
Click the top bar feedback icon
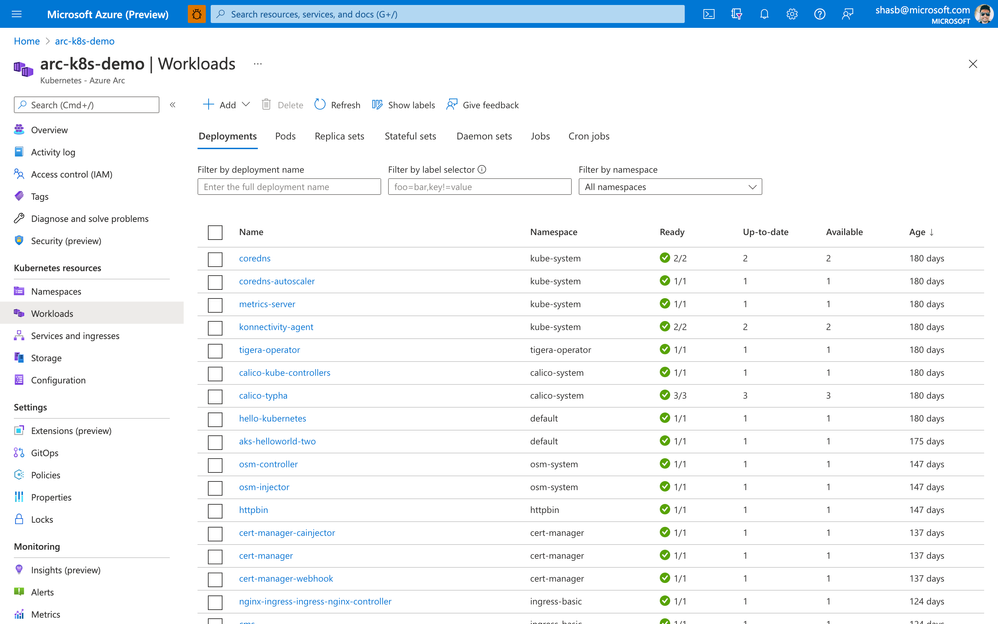coord(847,14)
